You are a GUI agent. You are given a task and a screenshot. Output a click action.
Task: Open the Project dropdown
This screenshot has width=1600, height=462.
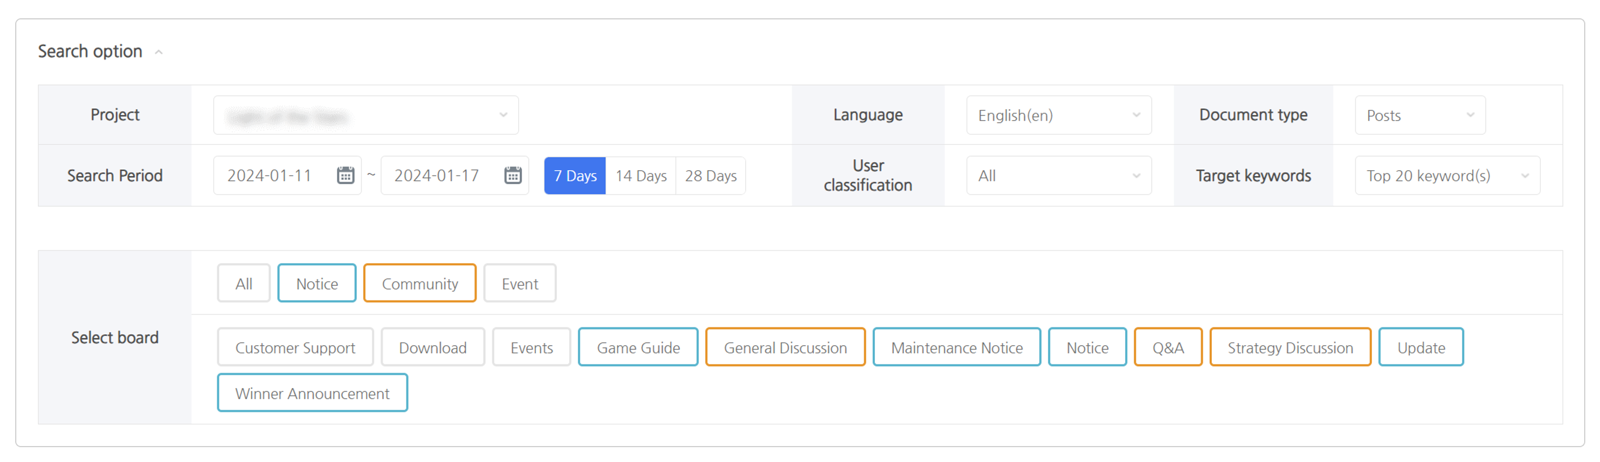pyautogui.click(x=365, y=116)
